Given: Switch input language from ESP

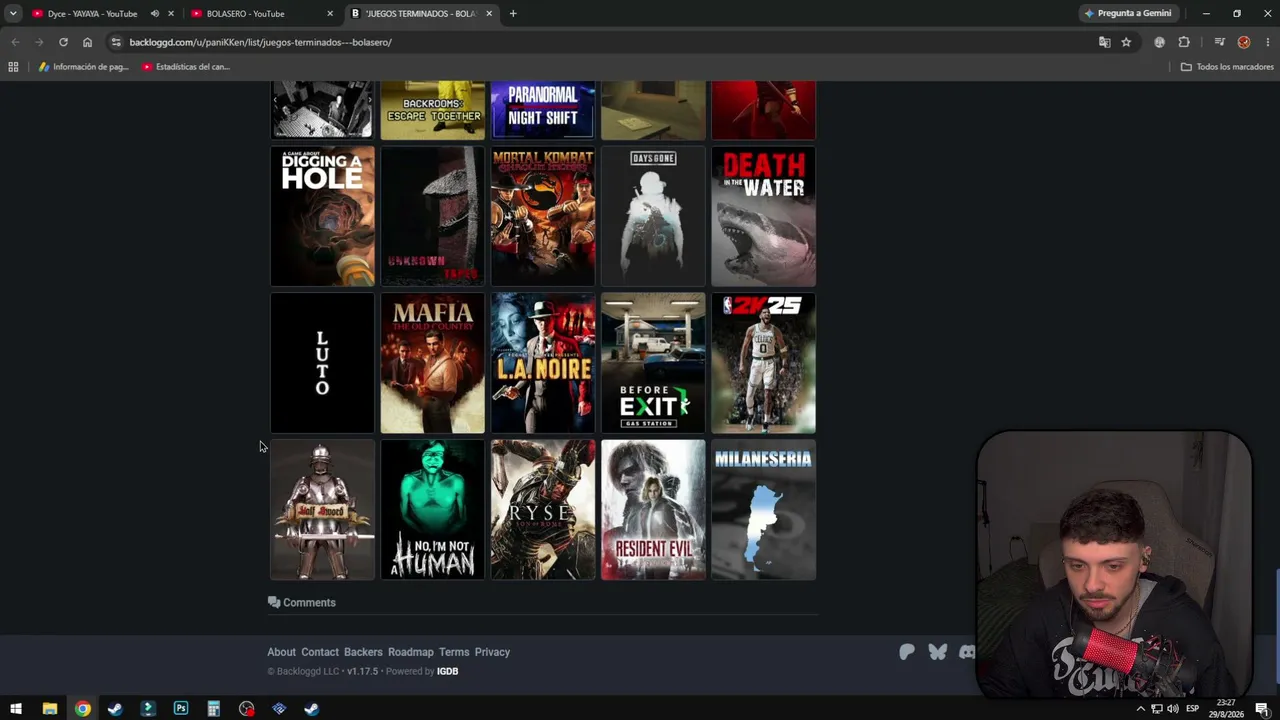Looking at the screenshot, I should 1192,709.
